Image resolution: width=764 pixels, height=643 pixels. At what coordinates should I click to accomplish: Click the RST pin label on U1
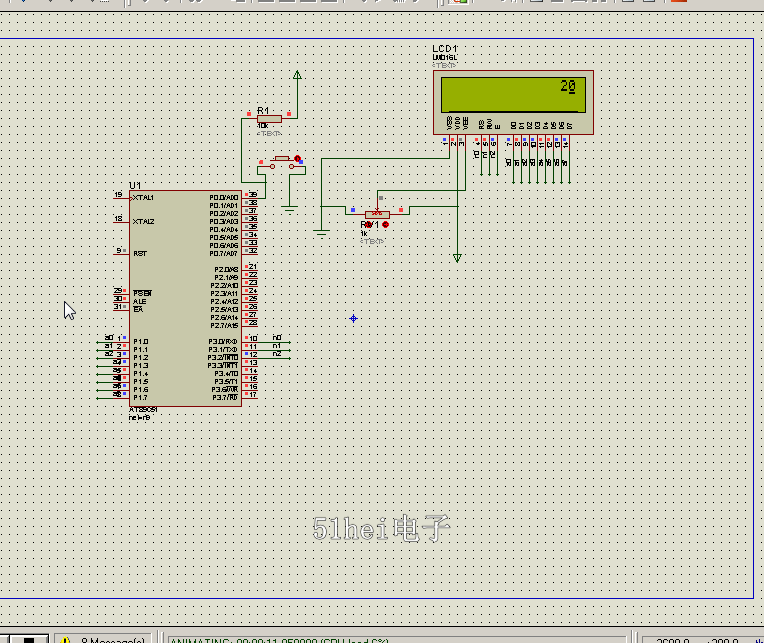click(140, 254)
